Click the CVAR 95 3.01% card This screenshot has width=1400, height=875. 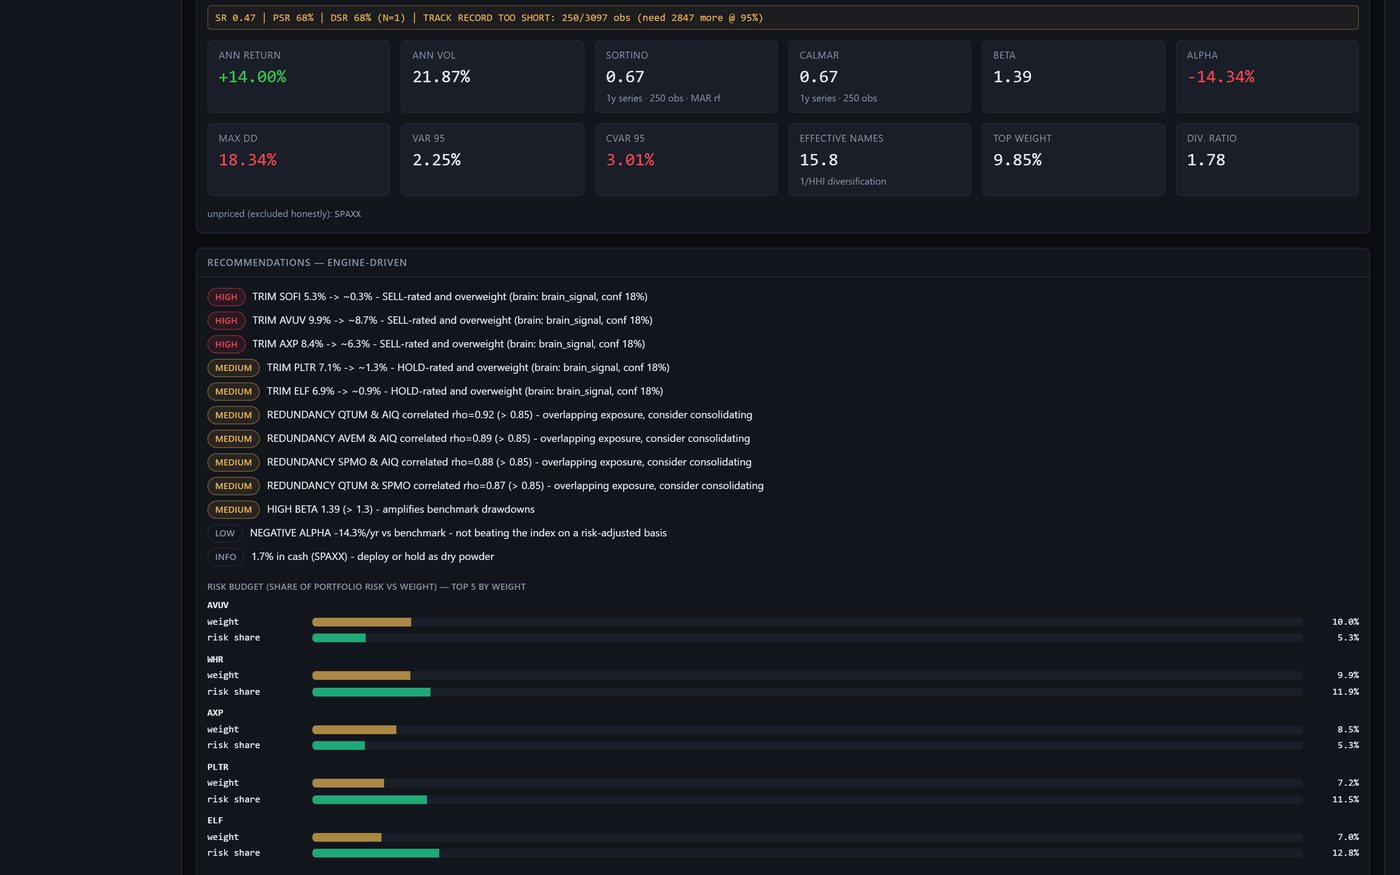click(686, 159)
